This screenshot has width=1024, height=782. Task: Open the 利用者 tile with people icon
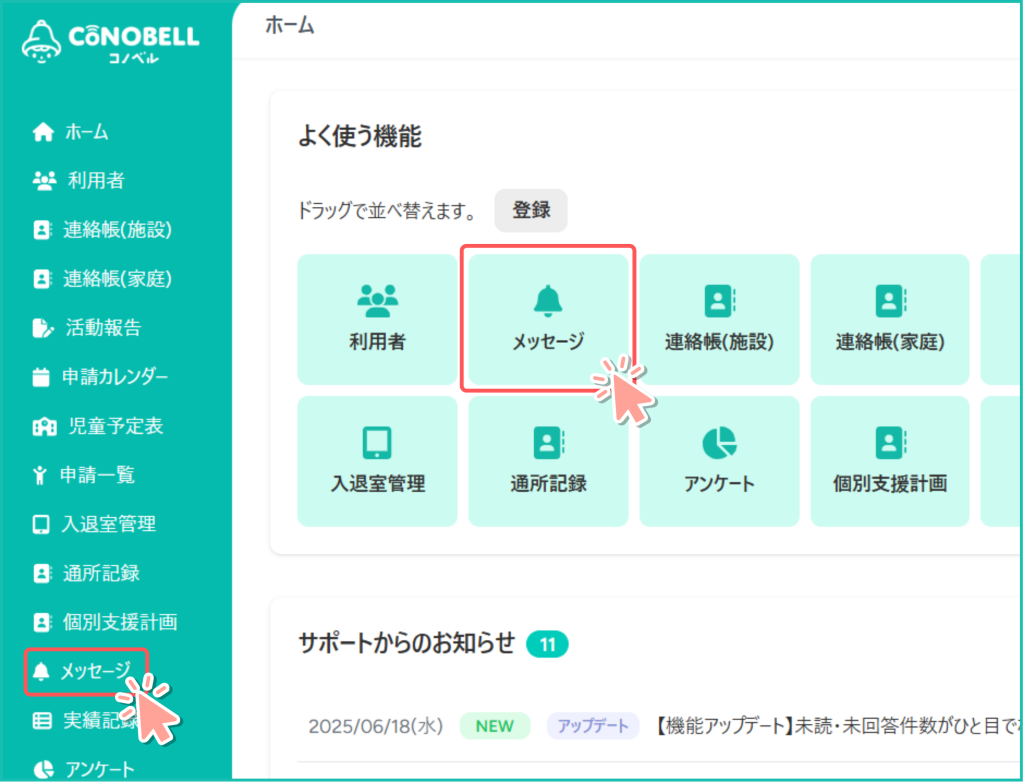[x=377, y=319]
